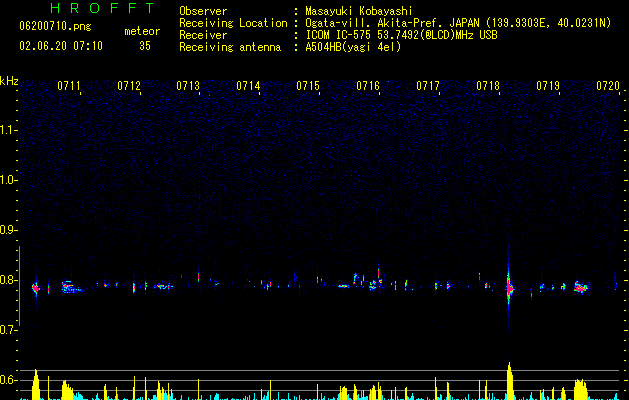Viewport: 629px width, 400px height.
Task: Click observer name Masayuki Kobayashi
Action: [x=359, y=11]
